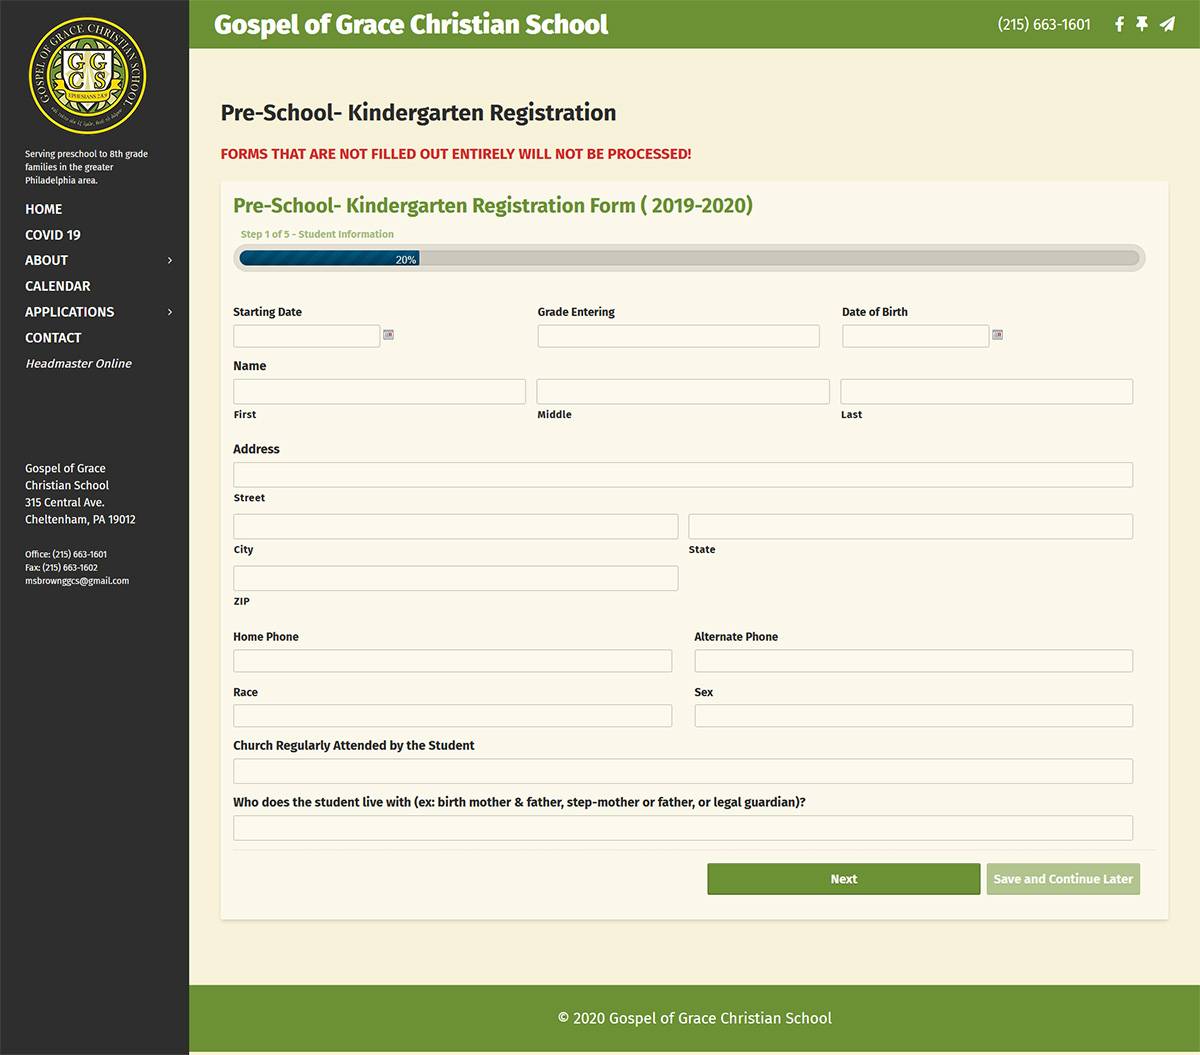
Task: Click Pre-School- Kindergarten Registration page heading
Action: pos(418,113)
